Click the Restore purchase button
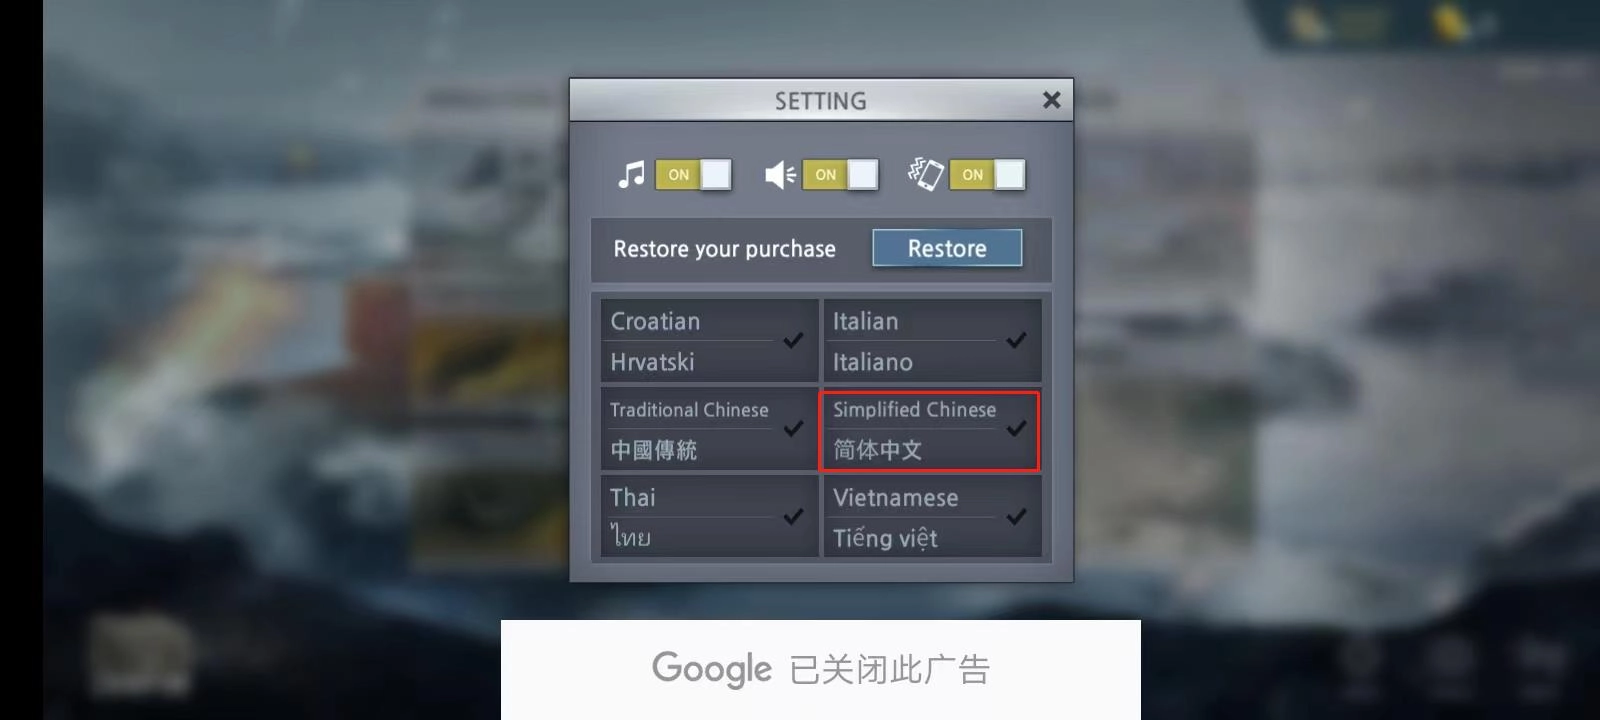 [x=947, y=248]
